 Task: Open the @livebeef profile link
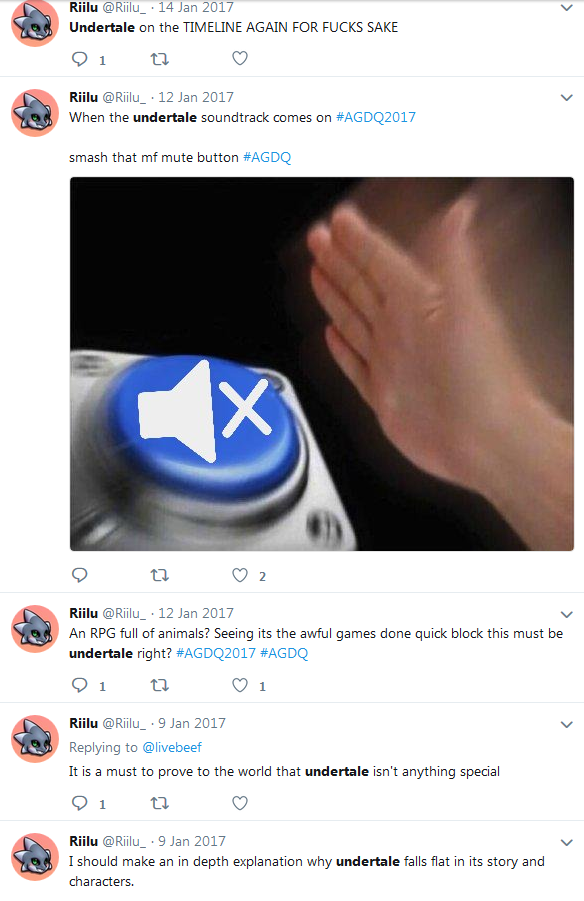point(172,748)
